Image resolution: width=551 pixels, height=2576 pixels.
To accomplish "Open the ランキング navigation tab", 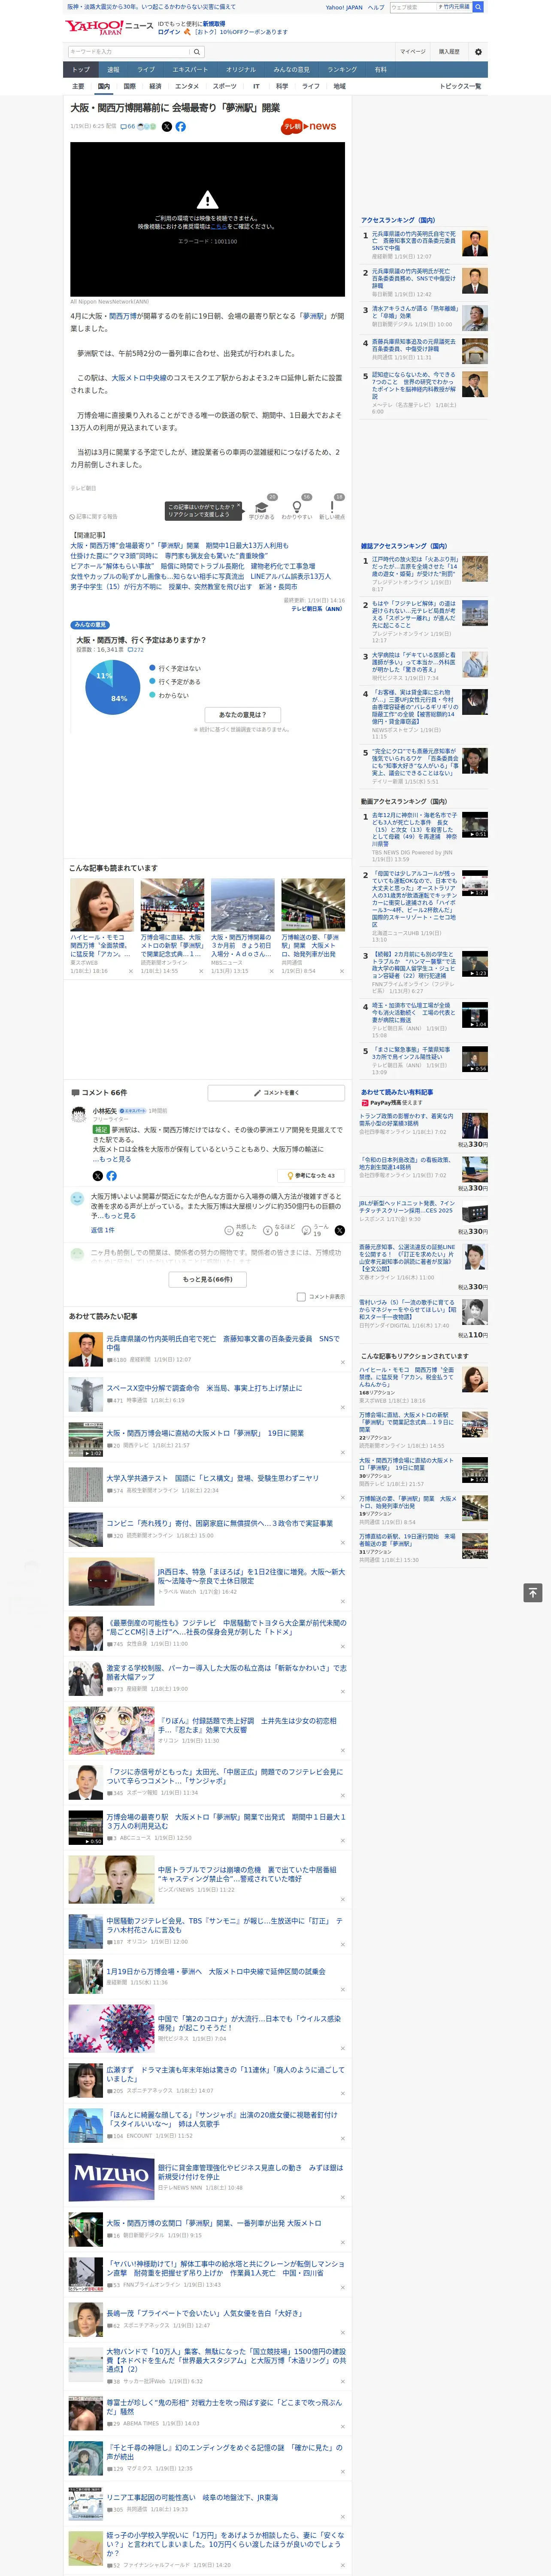I will point(342,70).
